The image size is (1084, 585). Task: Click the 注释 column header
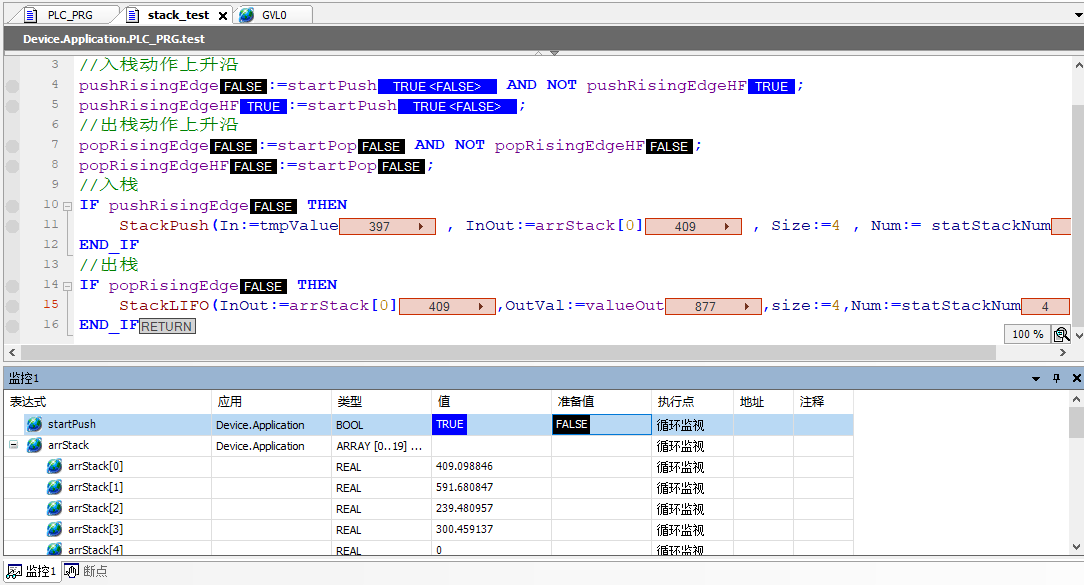[823, 402]
